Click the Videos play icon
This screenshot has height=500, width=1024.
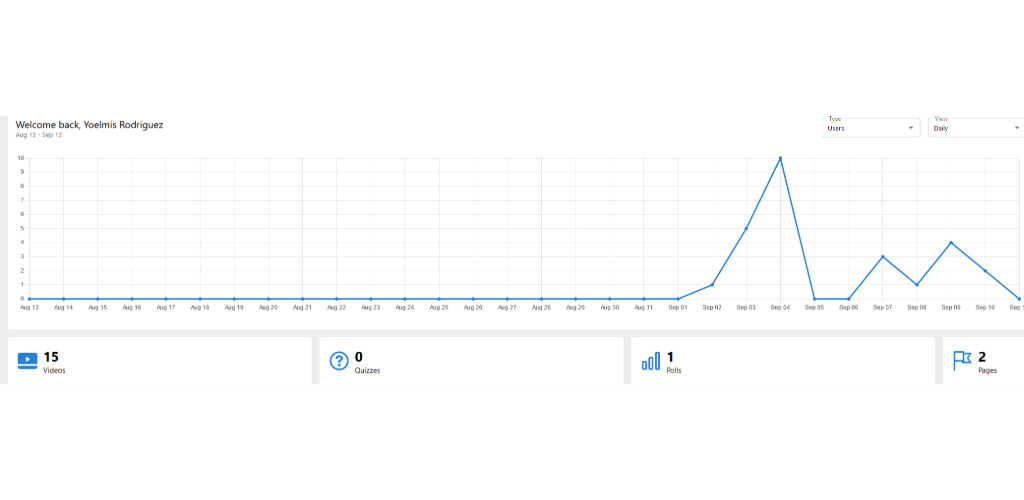(27, 361)
